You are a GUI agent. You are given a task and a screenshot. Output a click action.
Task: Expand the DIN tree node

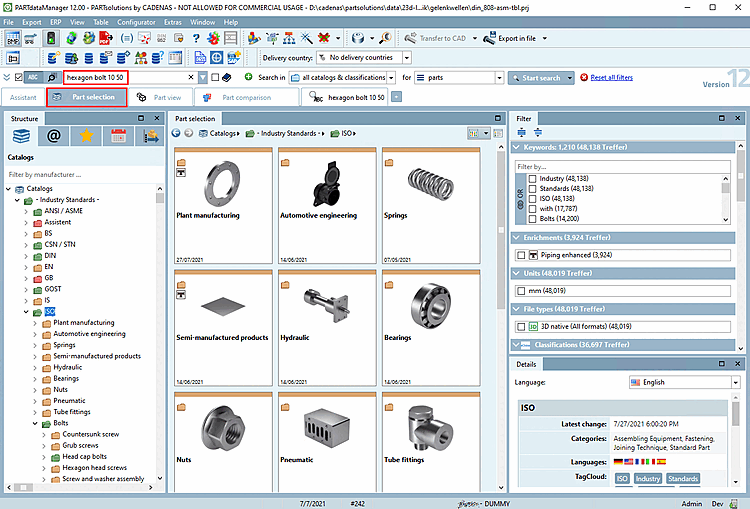pos(26,256)
